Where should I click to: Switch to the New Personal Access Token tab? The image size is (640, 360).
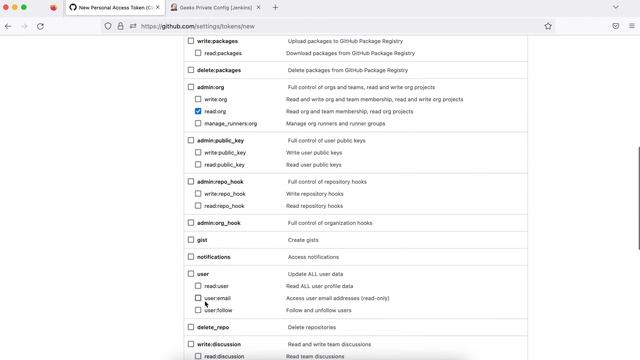[115, 7]
